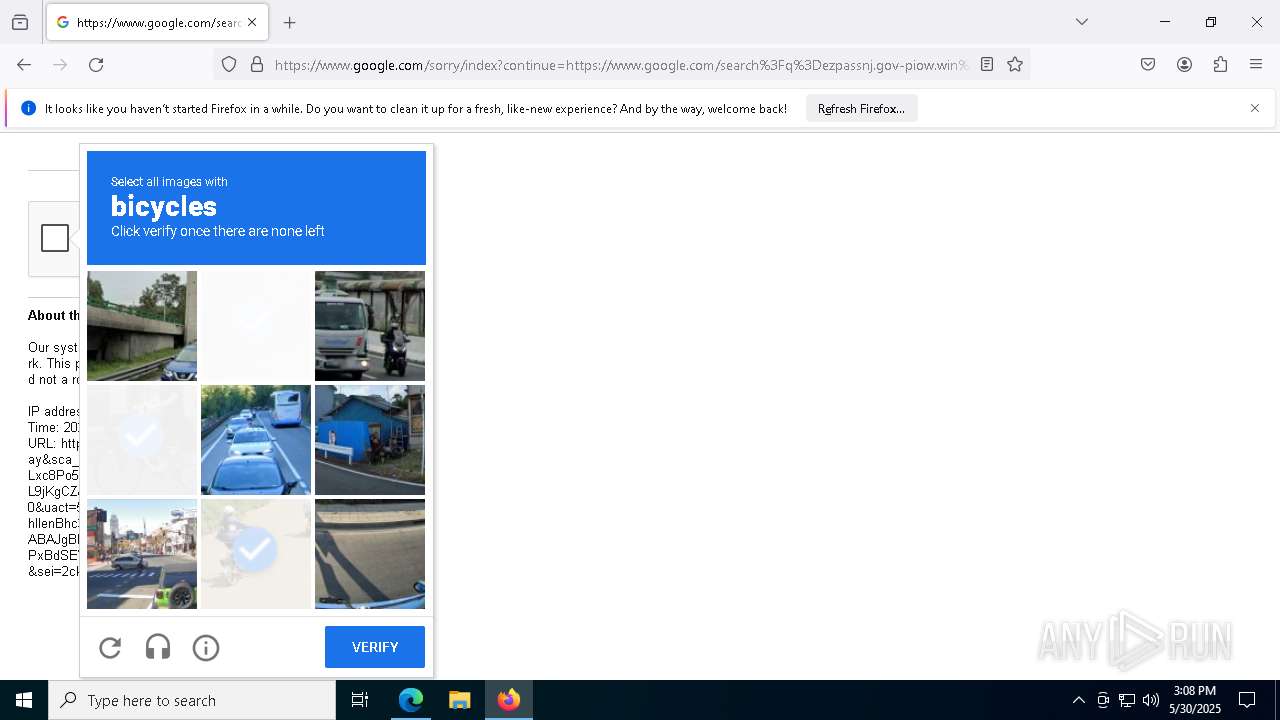Show hidden system tray icons
The width and height of the screenshot is (1280, 720).
(x=1078, y=700)
